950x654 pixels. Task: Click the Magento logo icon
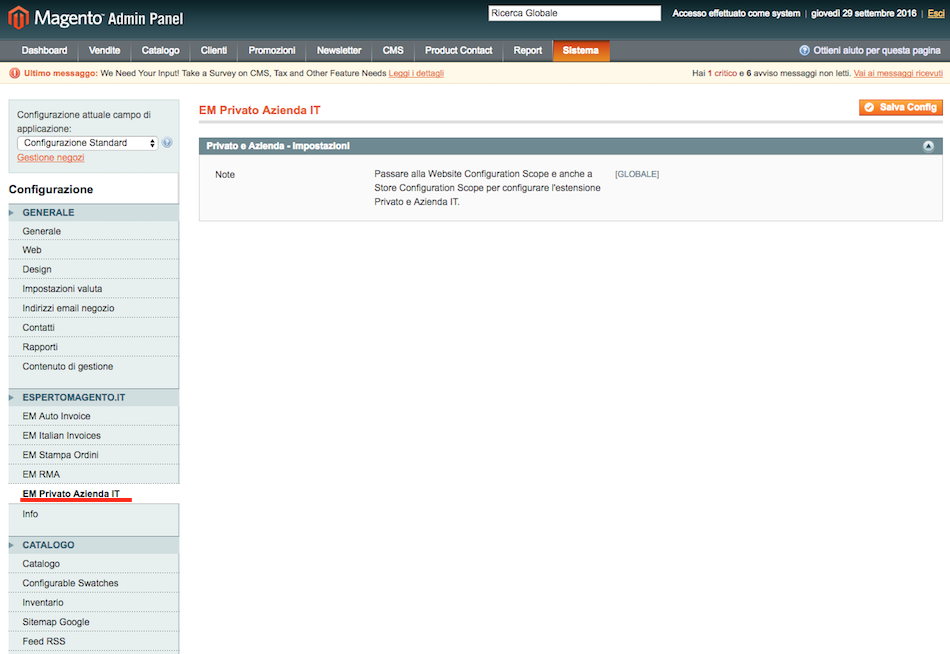[x=19, y=18]
